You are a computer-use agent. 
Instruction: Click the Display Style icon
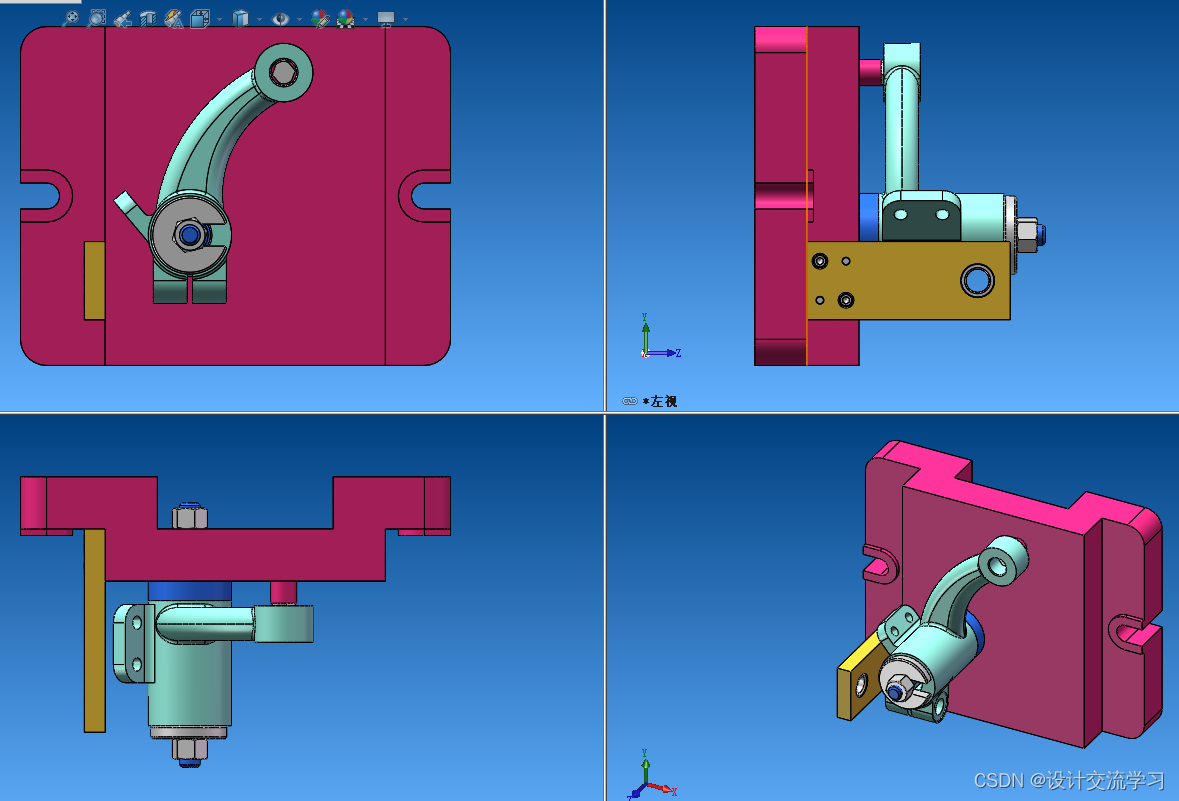pos(241,19)
